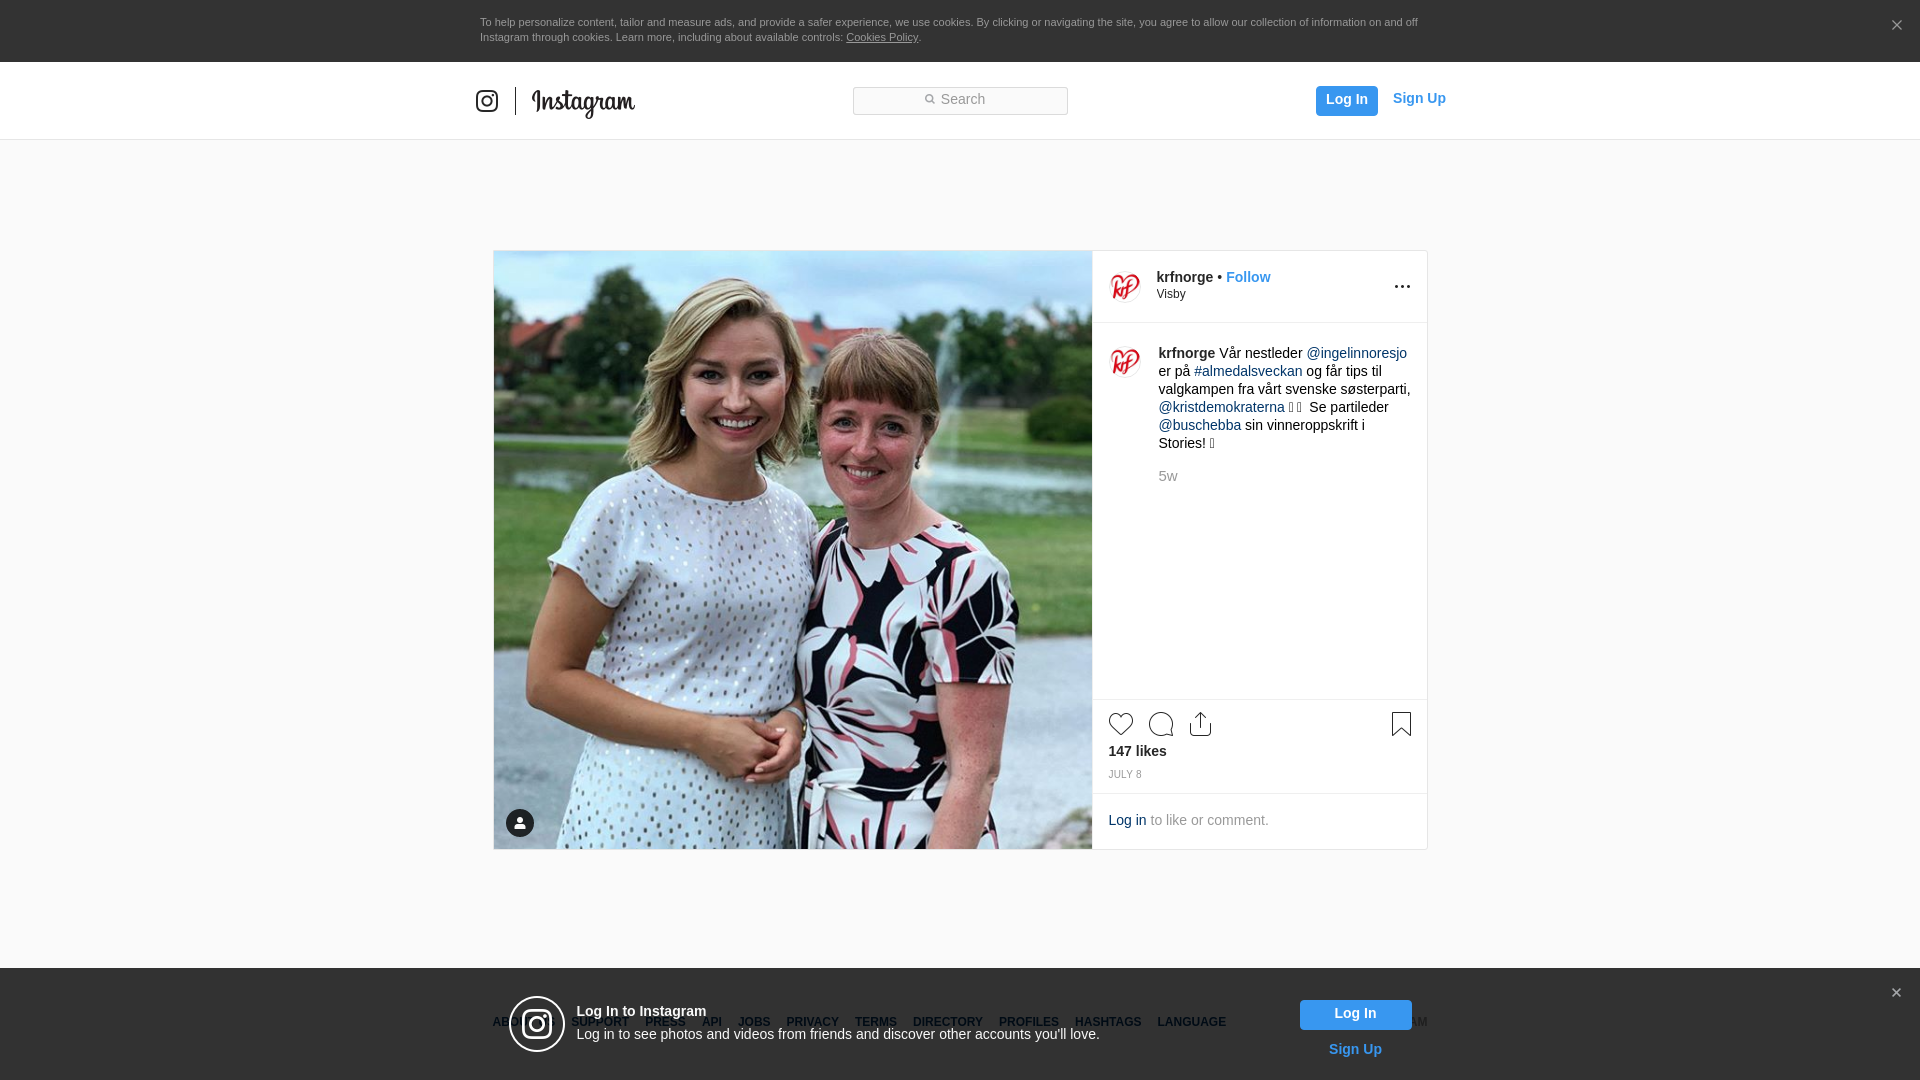Open the PROFILES footer link
Screen dimensions: 1920x1080
[1028, 1022]
